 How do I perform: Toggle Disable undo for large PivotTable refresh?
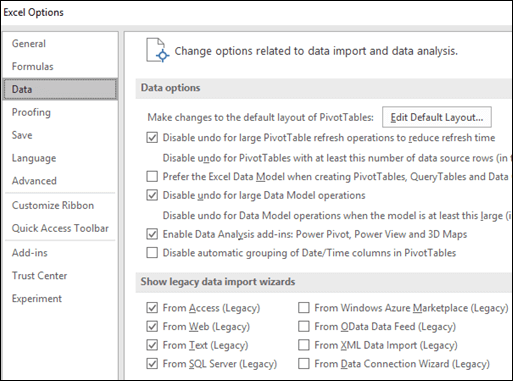152,138
